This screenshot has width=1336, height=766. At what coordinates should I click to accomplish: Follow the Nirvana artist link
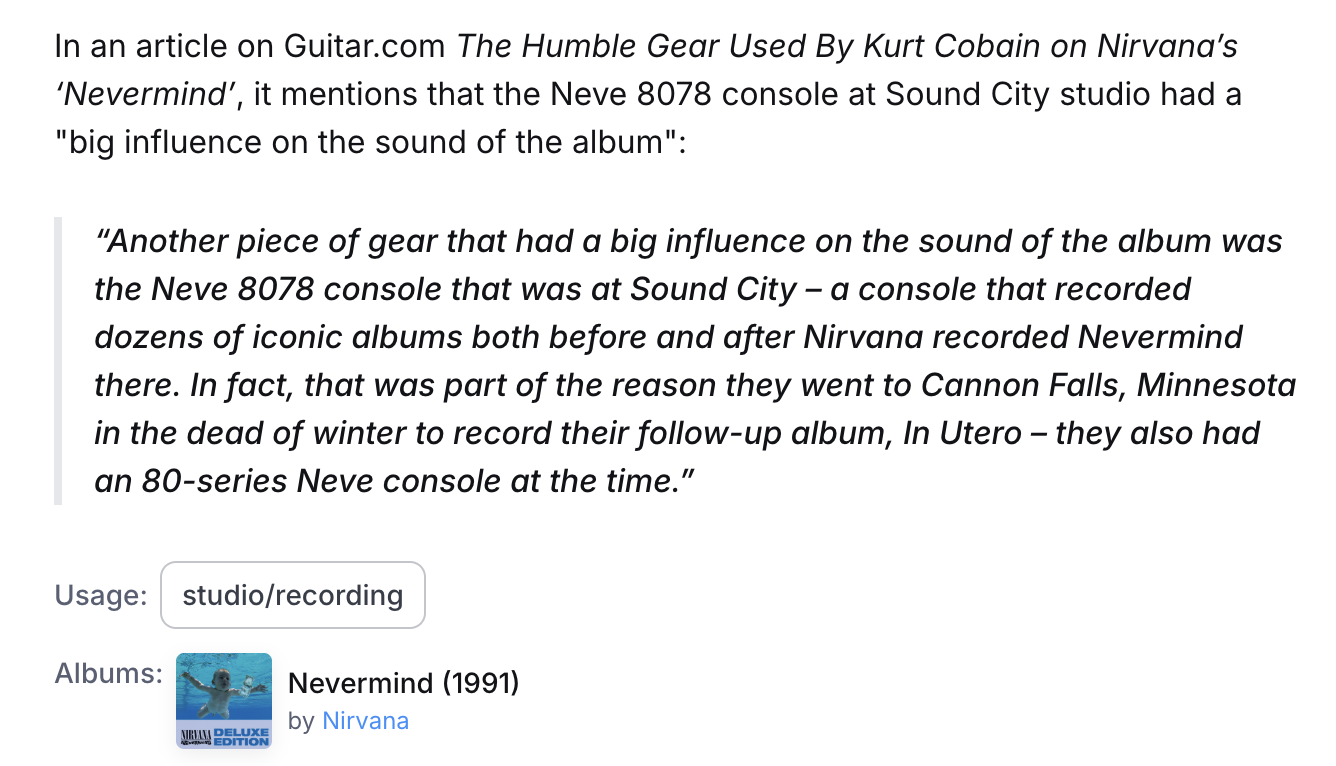point(365,721)
